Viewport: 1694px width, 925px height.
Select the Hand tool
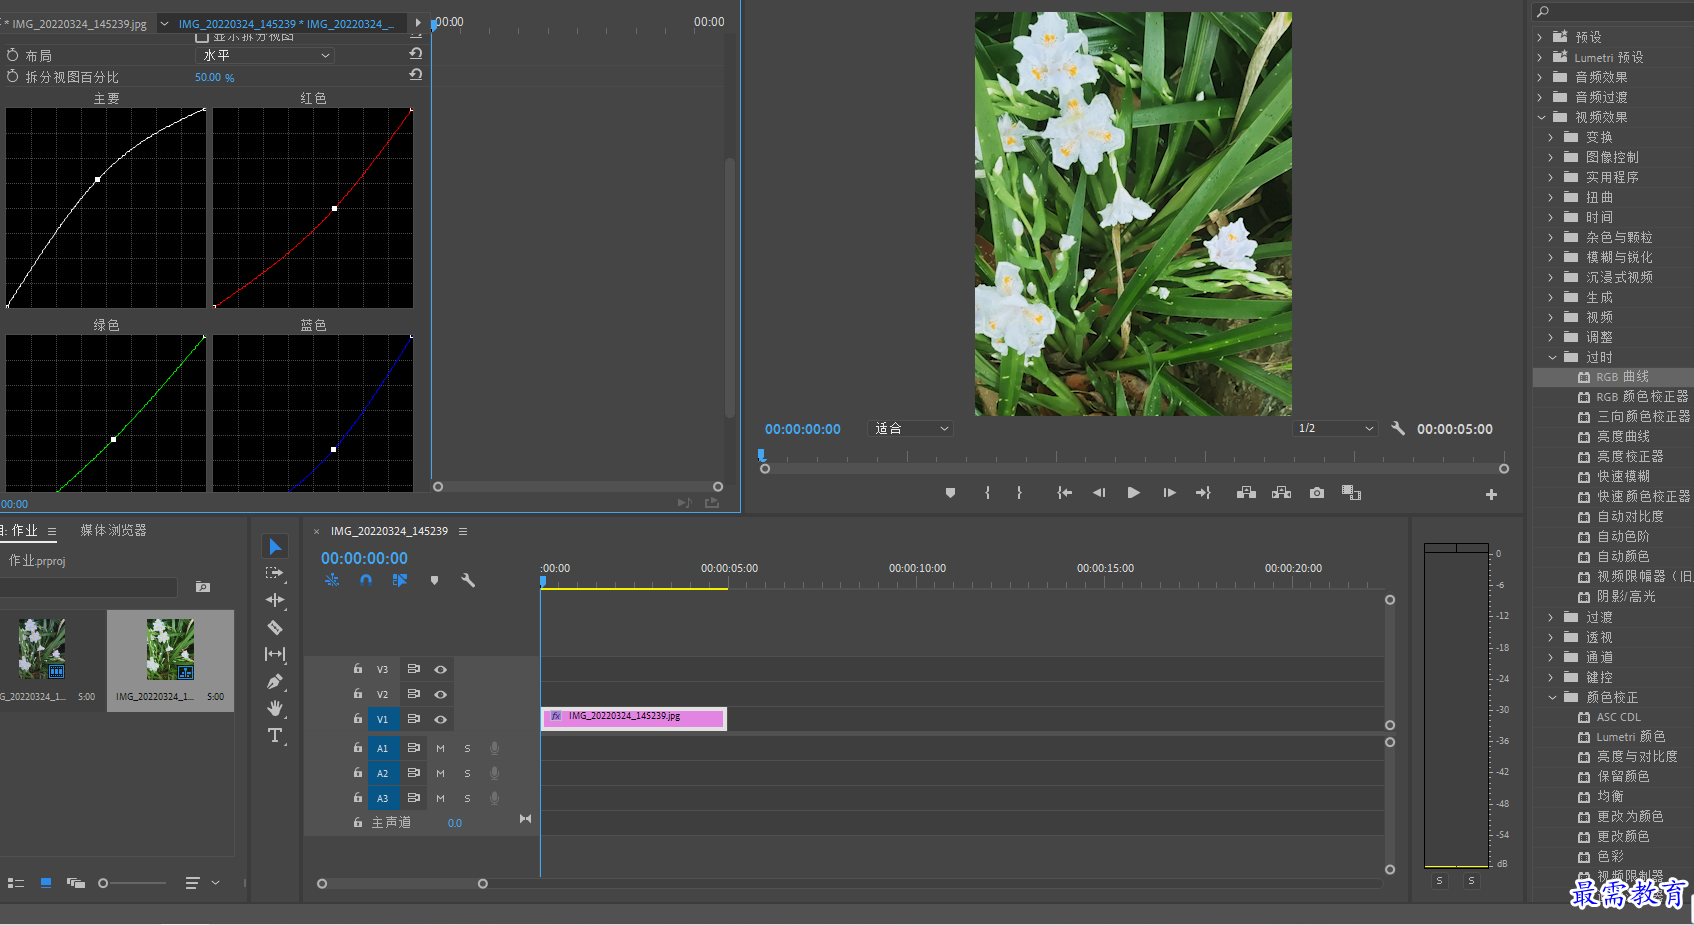pyautogui.click(x=275, y=708)
